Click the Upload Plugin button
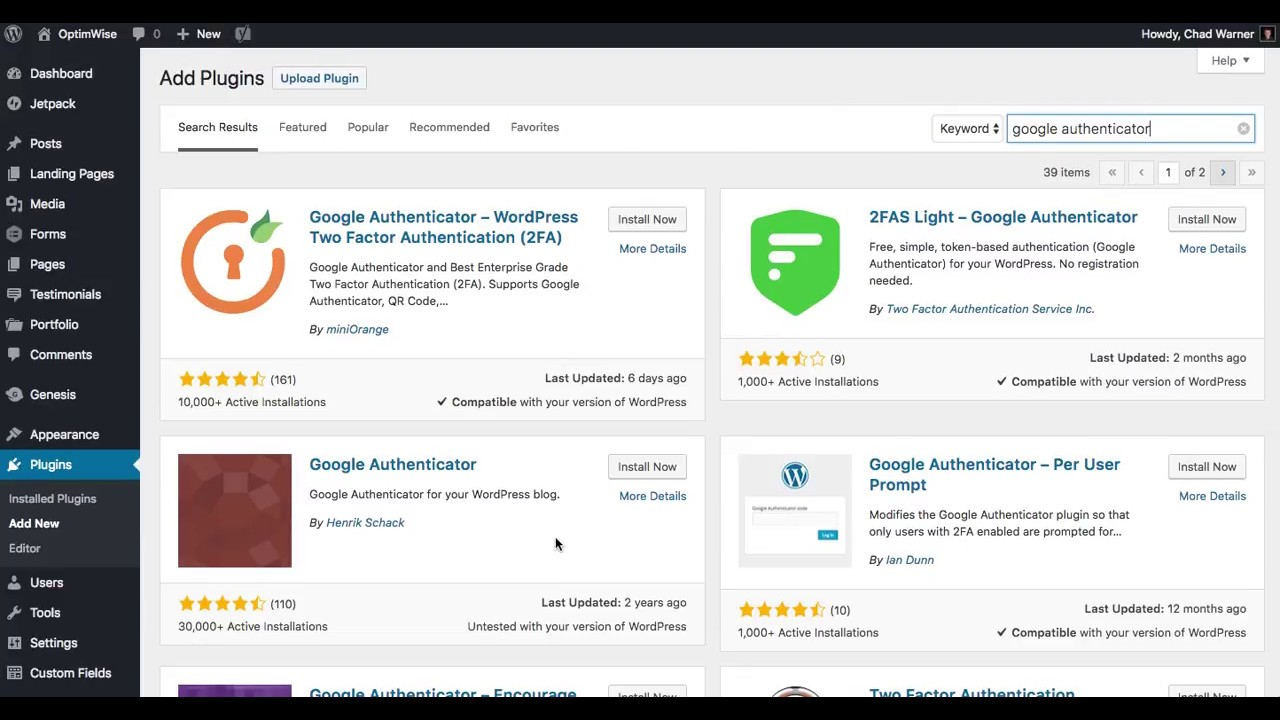1280x720 pixels. [x=319, y=78]
